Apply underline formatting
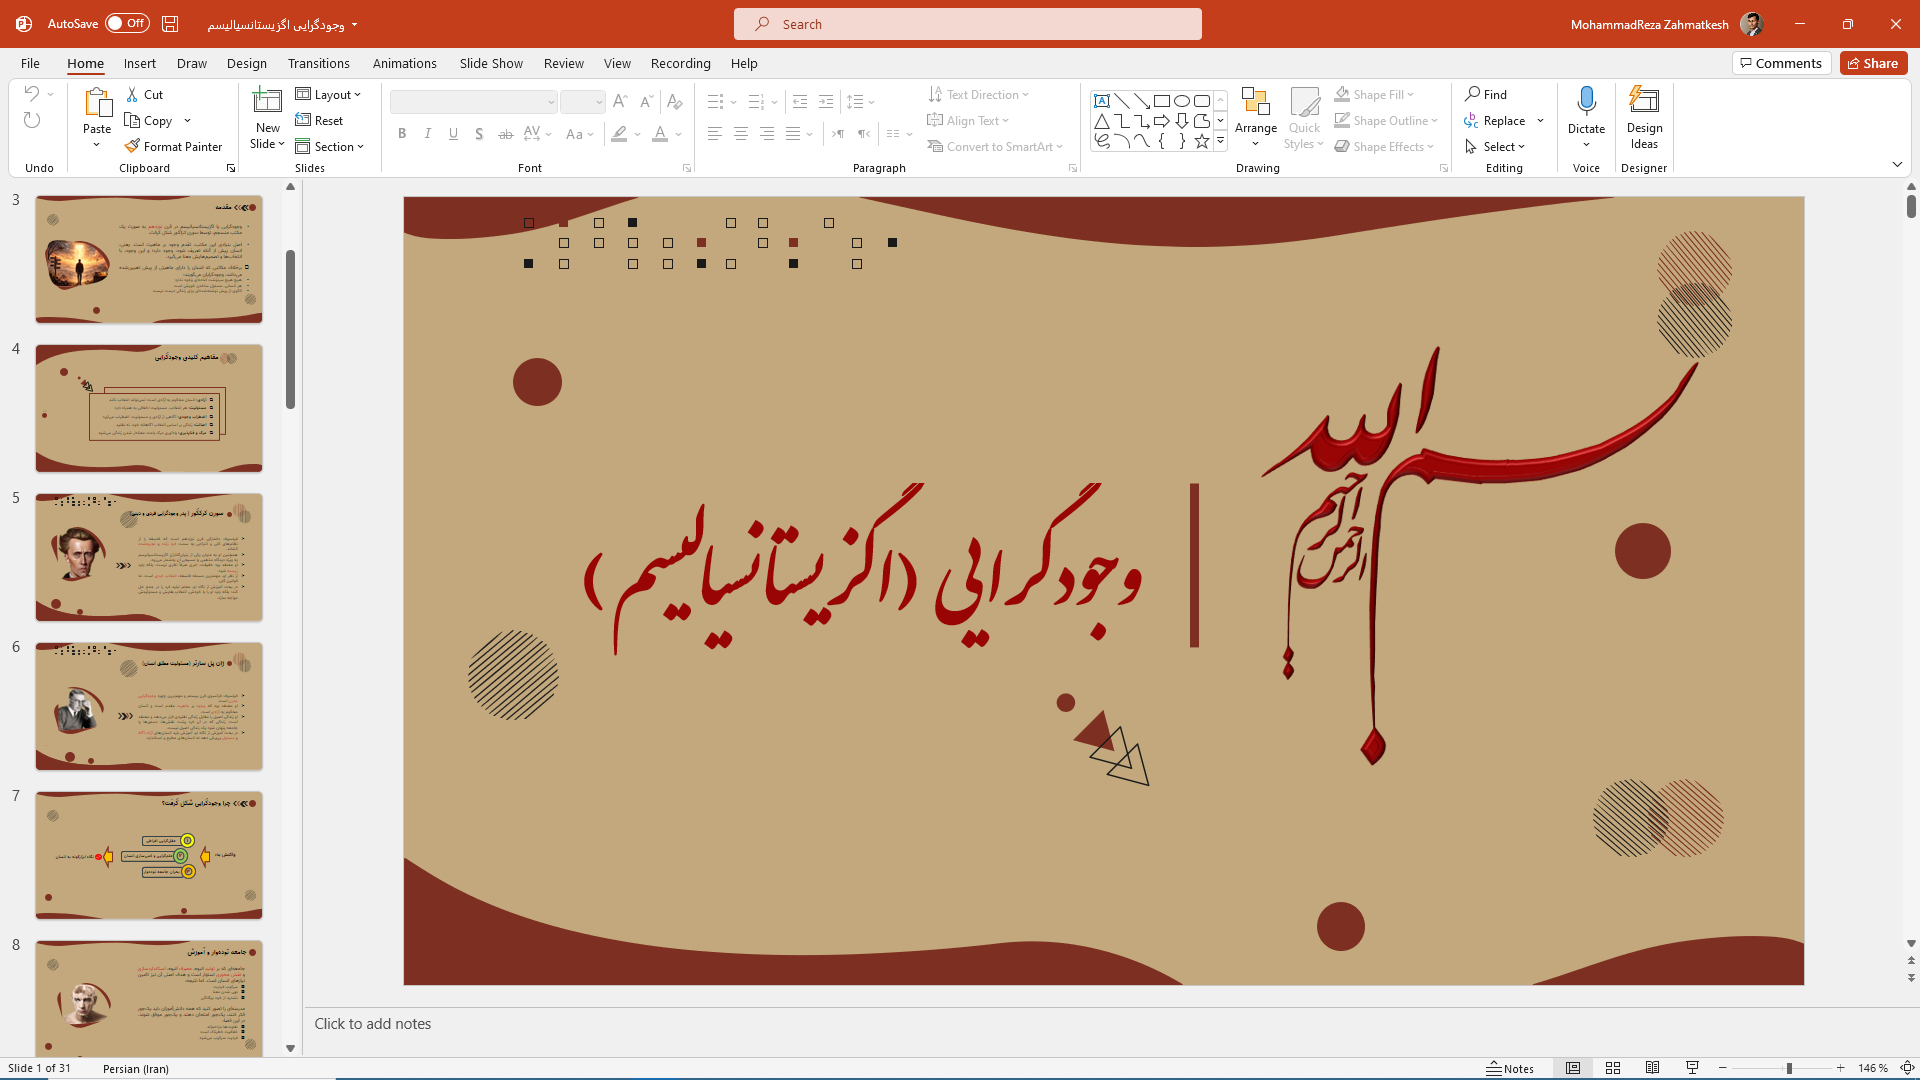 pyautogui.click(x=453, y=133)
